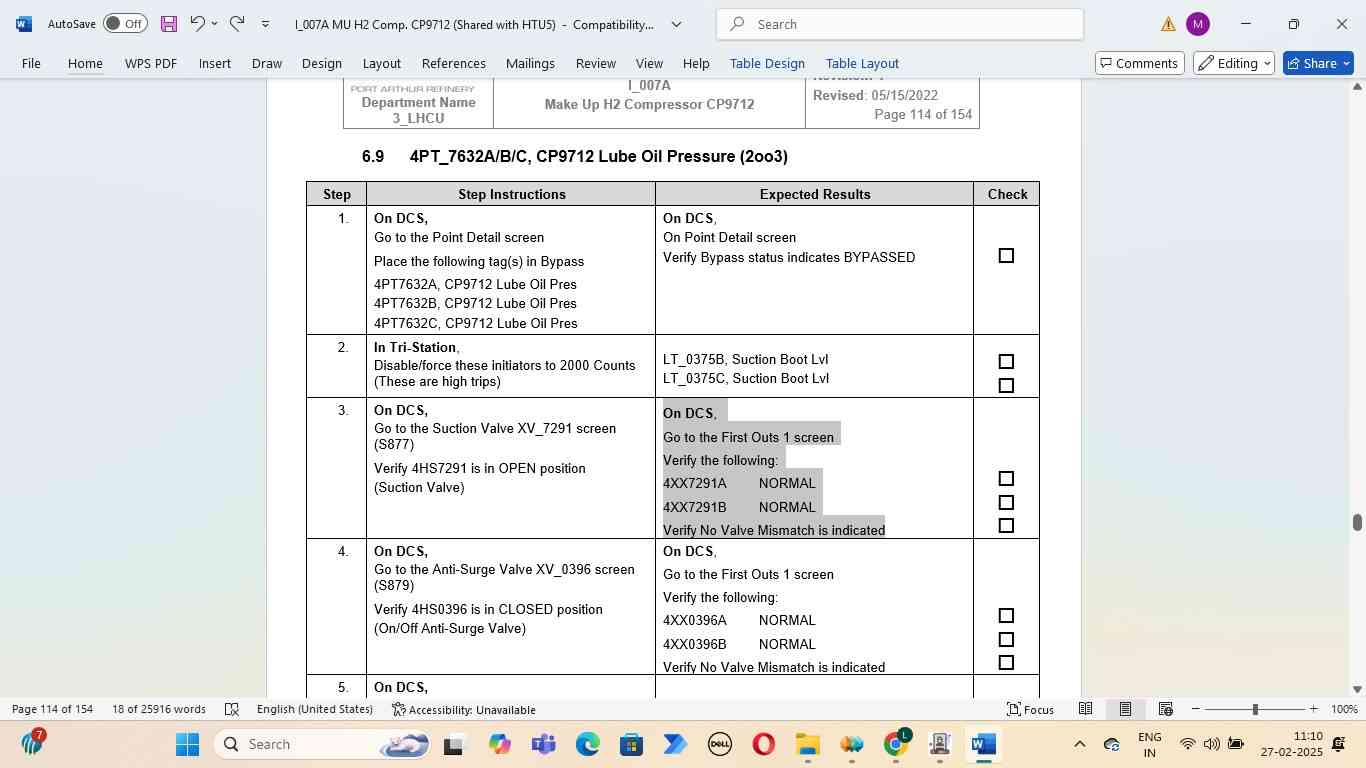Open Google Chrome from taskbar

tap(897, 744)
